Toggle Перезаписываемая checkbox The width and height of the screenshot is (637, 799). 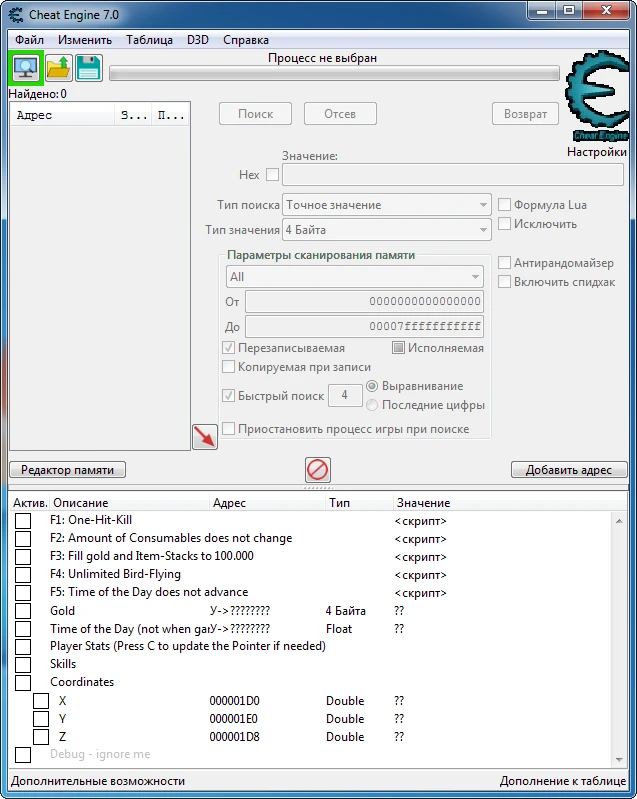pyautogui.click(x=228, y=348)
